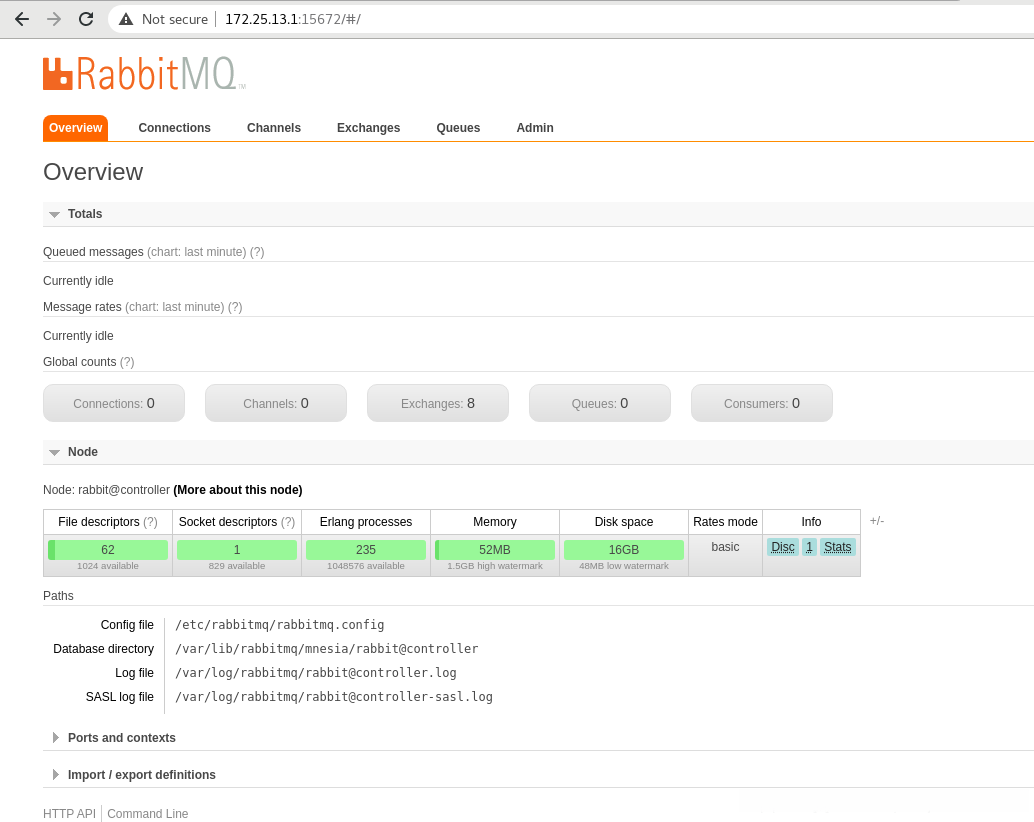The height and width of the screenshot is (822, 1034).
Task: Click the Stats info tag
Action: (x=837, y=547)
